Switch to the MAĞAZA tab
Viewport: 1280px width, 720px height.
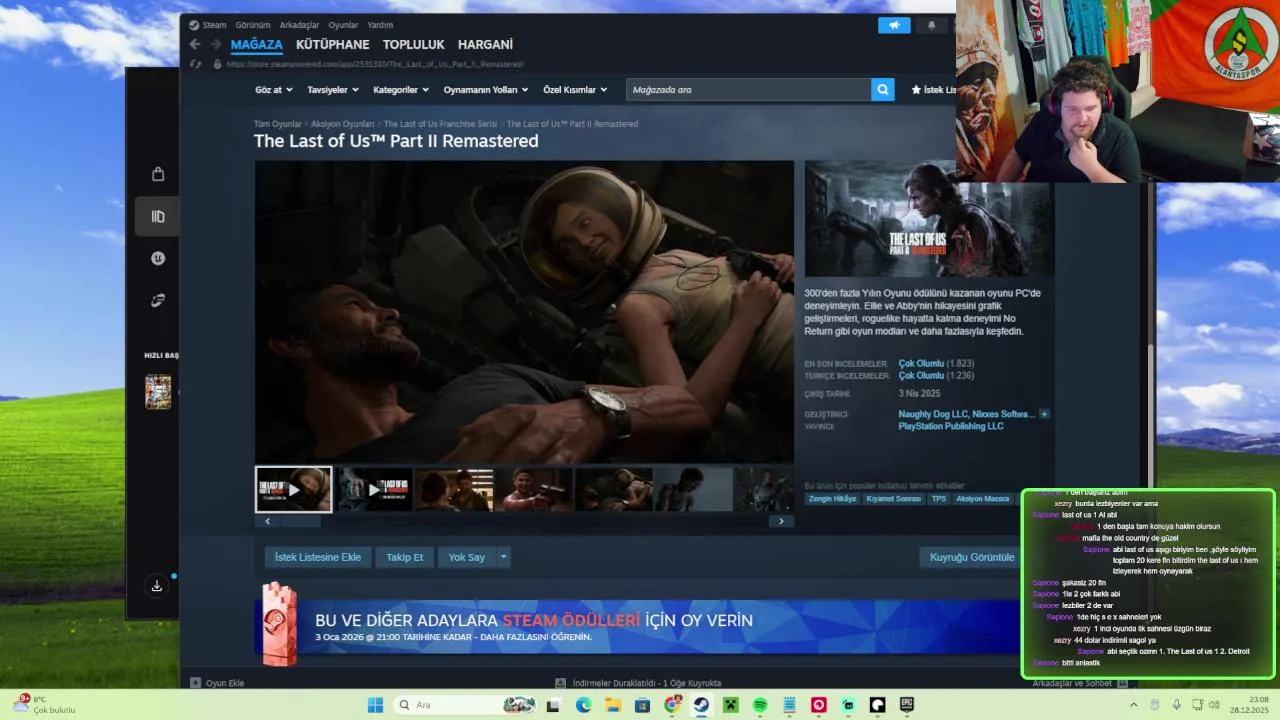pos(257,45)
